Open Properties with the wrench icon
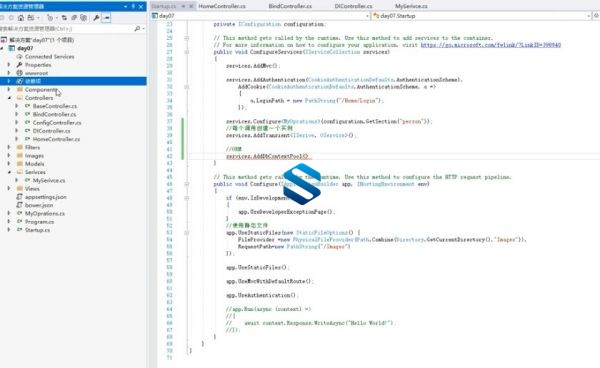The image size is (600, 368). [x=96, y=18]
